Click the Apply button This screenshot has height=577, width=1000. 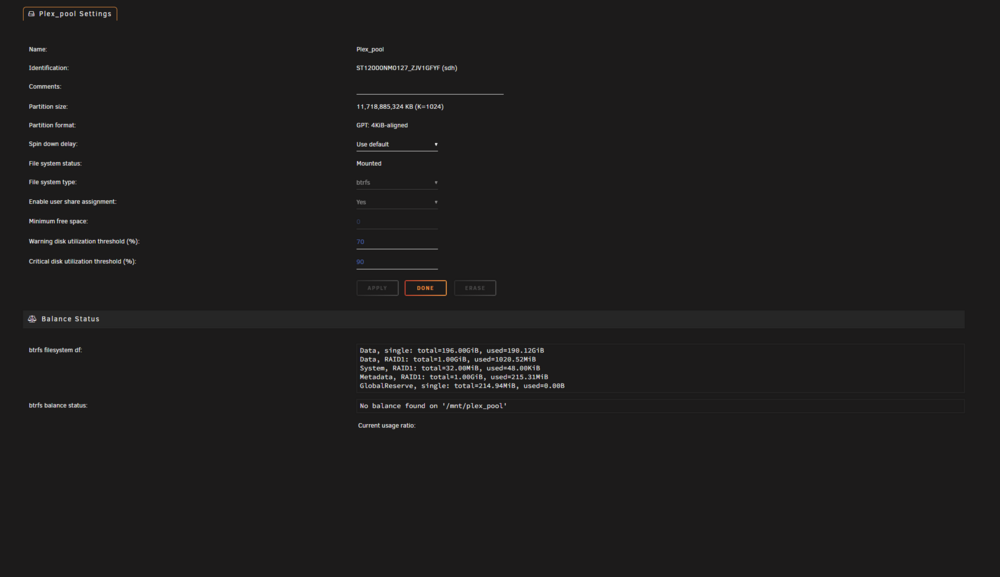point(378,288)
